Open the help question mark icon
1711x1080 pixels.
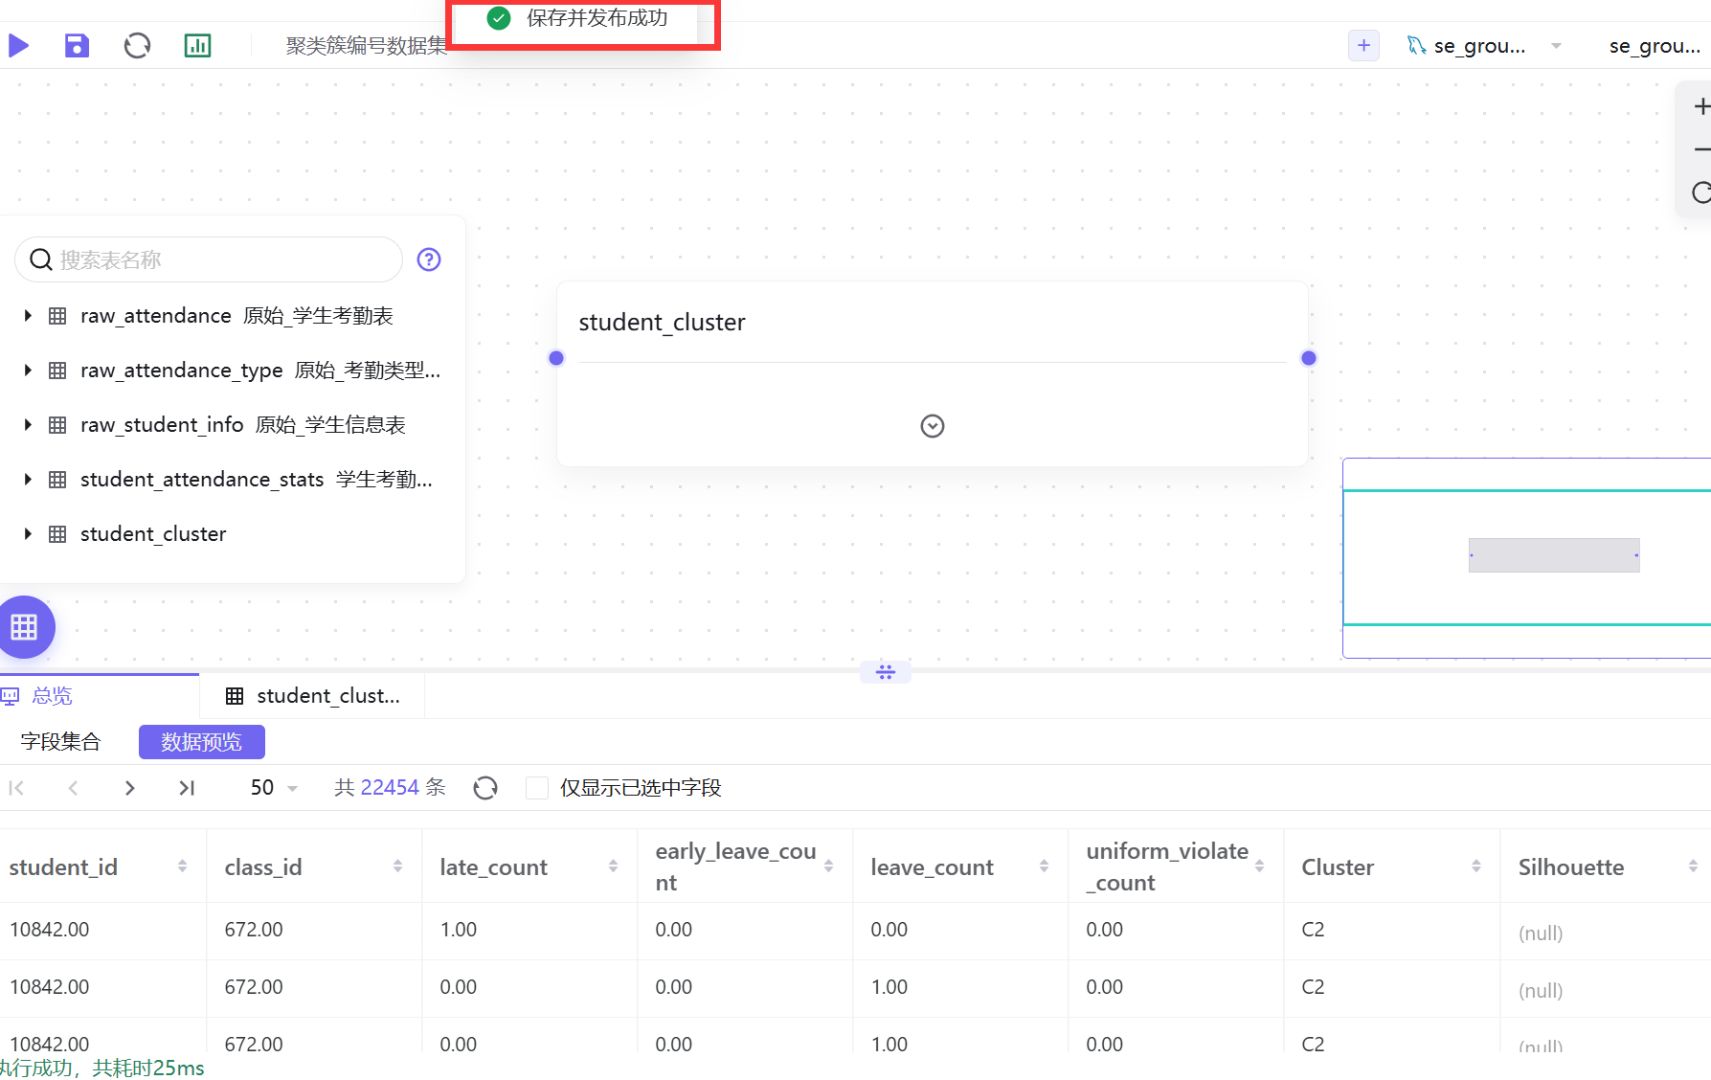tap(429, 260)
